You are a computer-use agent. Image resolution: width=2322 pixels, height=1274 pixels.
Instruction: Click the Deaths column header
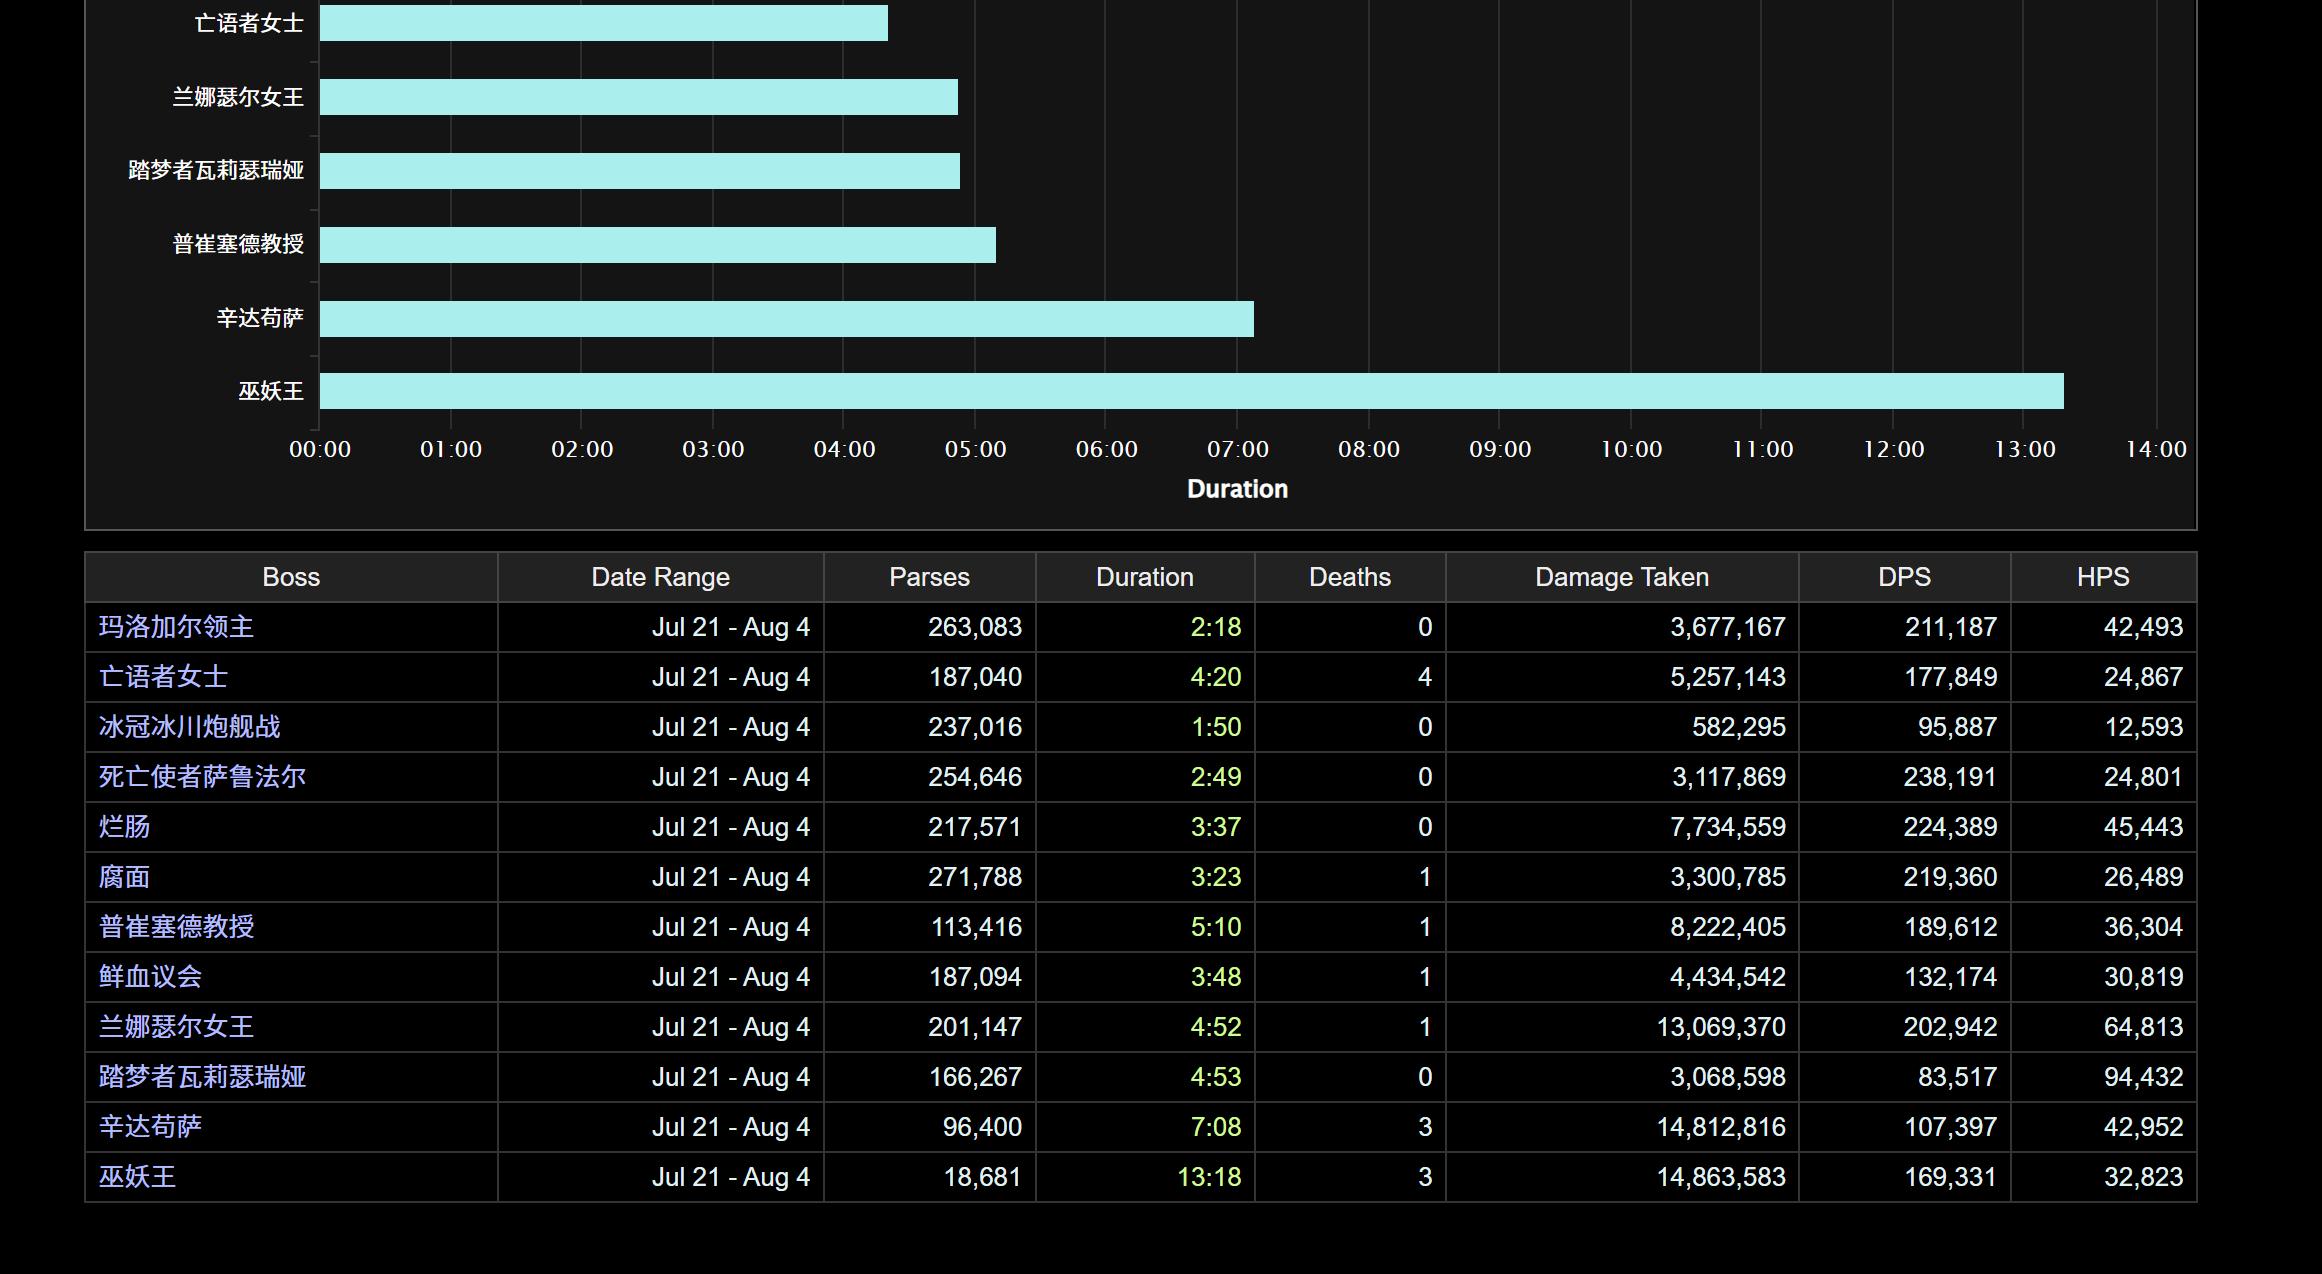(x=1349, y=577)
